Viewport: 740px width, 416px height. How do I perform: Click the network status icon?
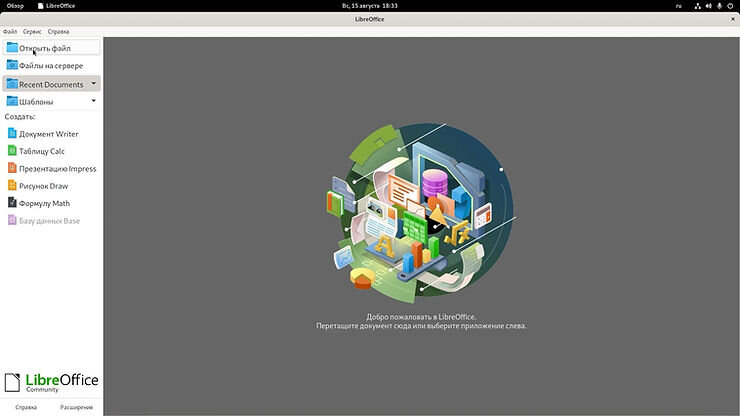698,6
